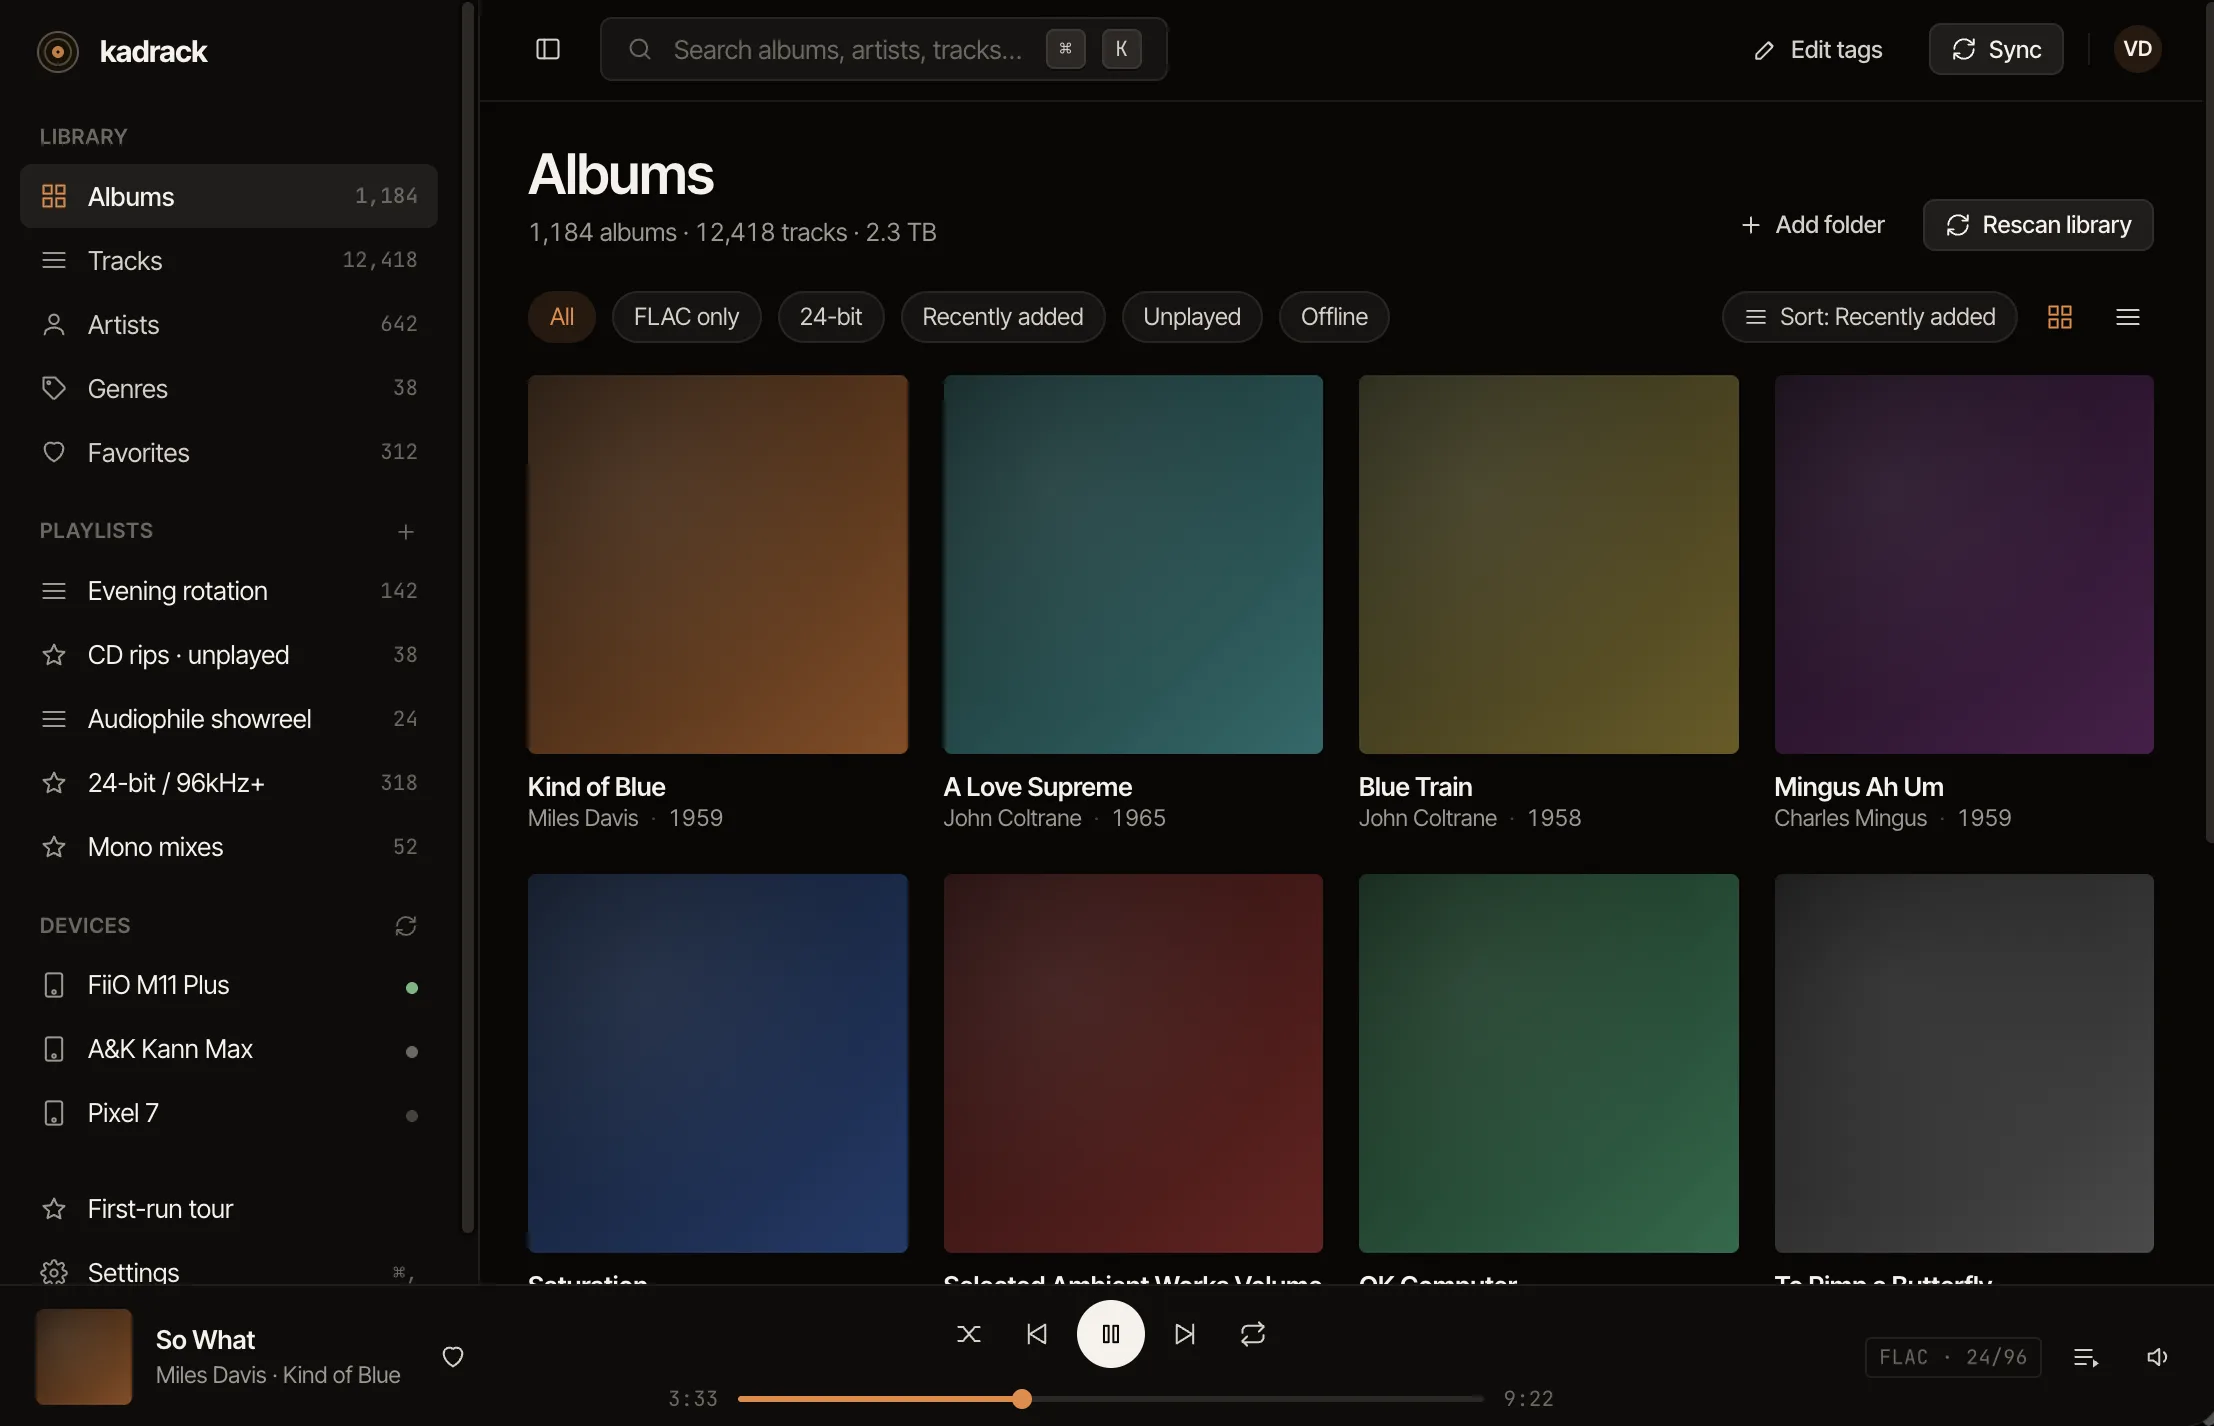Click the search magnifier icon
Screen dimensions: 2214x1426
pos(640,49)
